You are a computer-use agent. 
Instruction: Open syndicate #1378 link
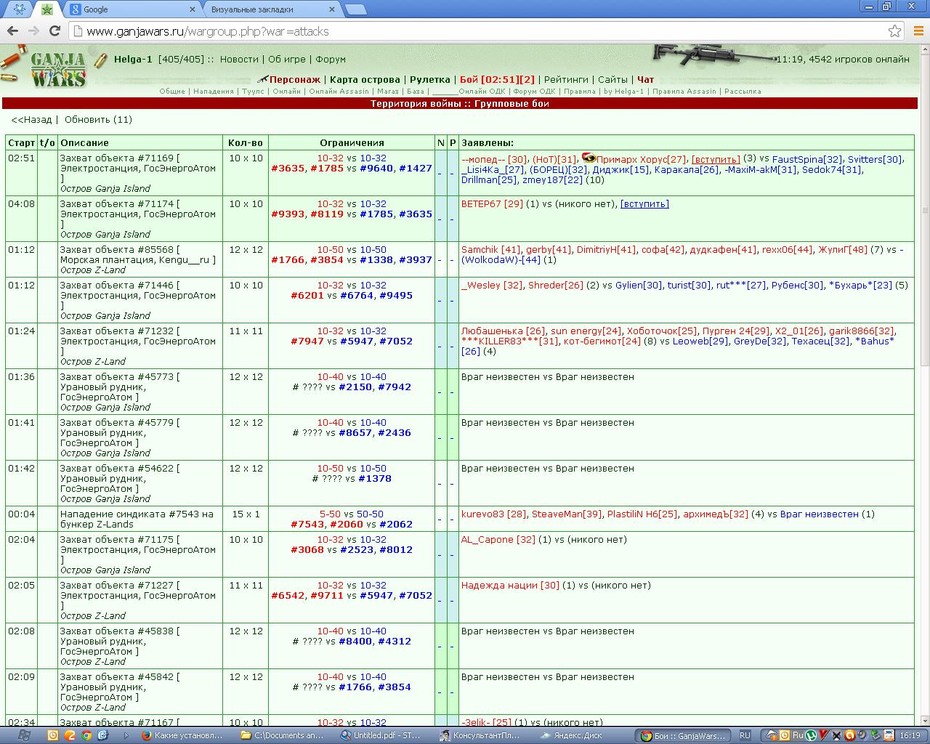(x=374, y=479)
